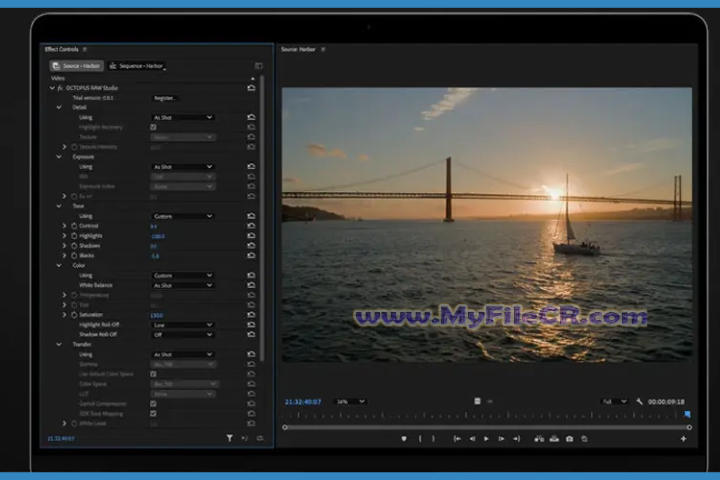
Task: Reset the Contrast parameter
Action: click(x=251, y=226)
